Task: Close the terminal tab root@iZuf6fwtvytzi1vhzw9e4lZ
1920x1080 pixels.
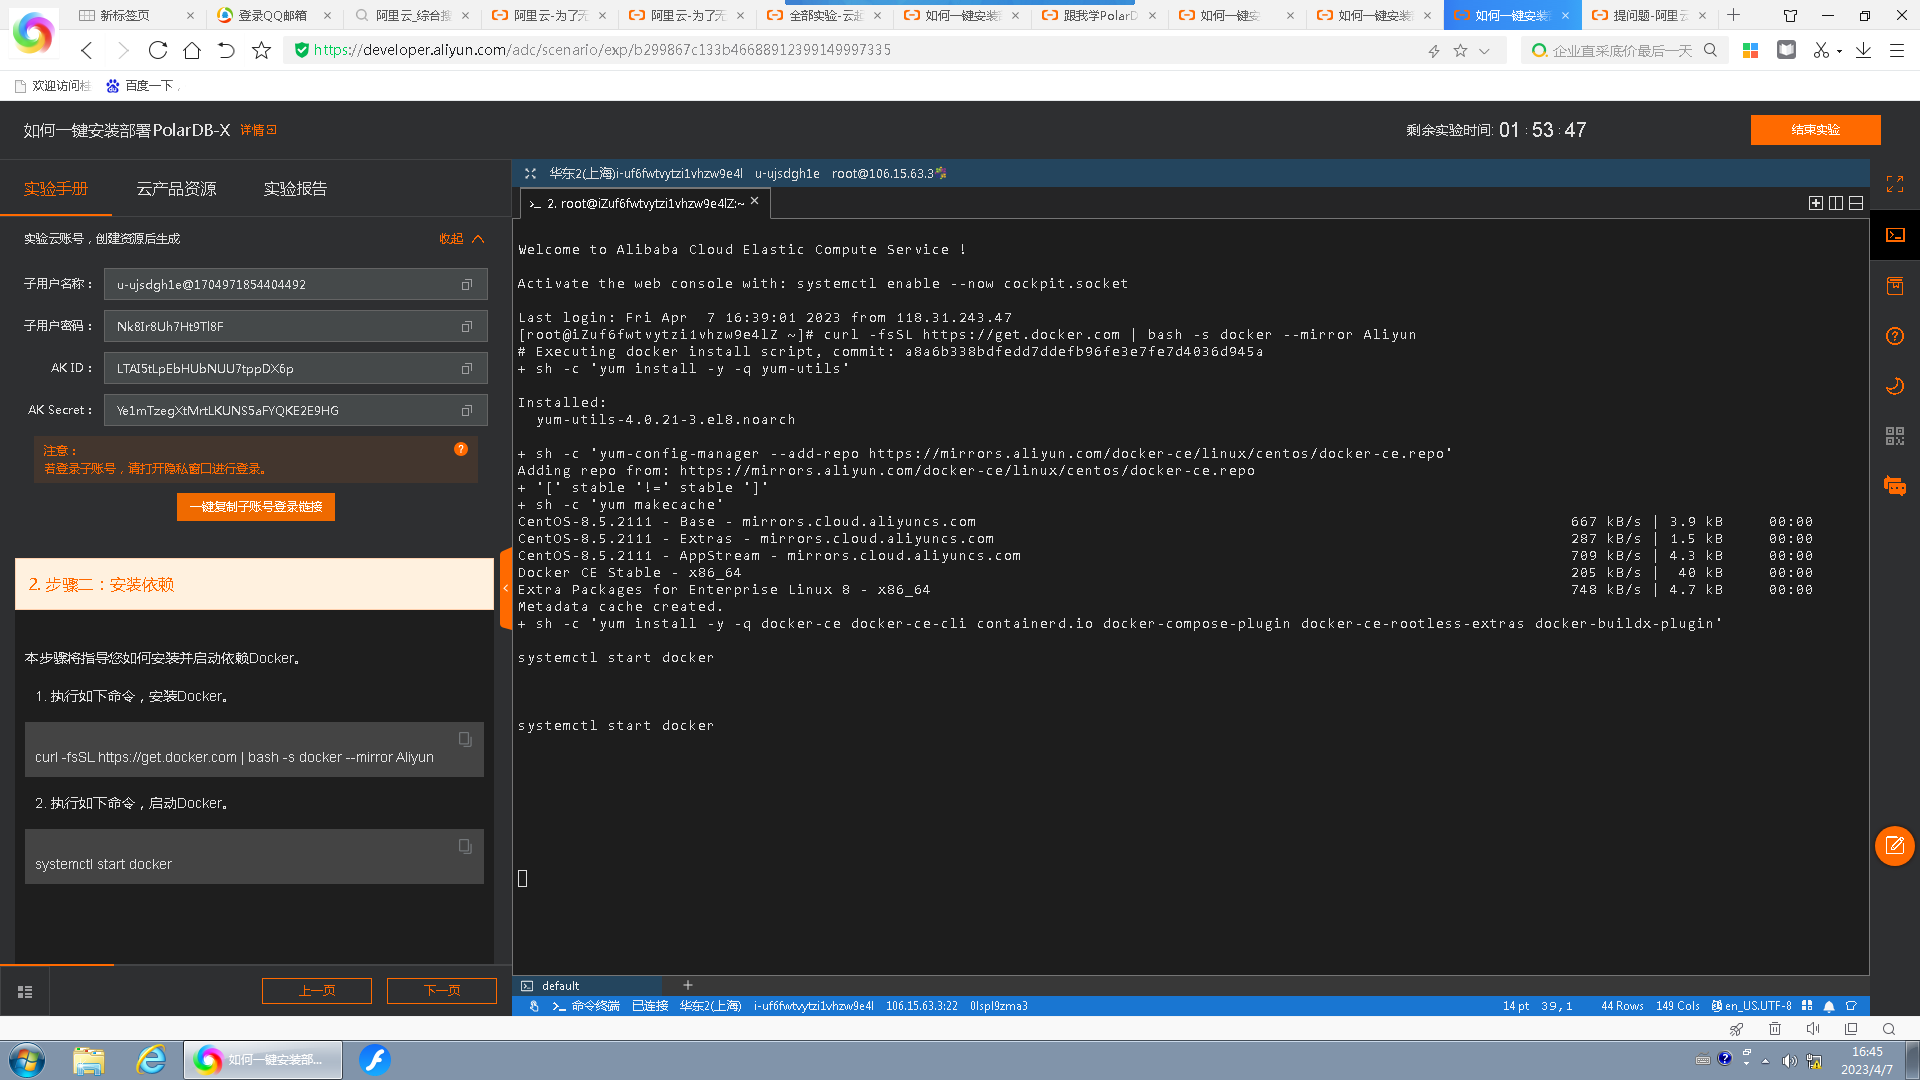Action: 755,201
